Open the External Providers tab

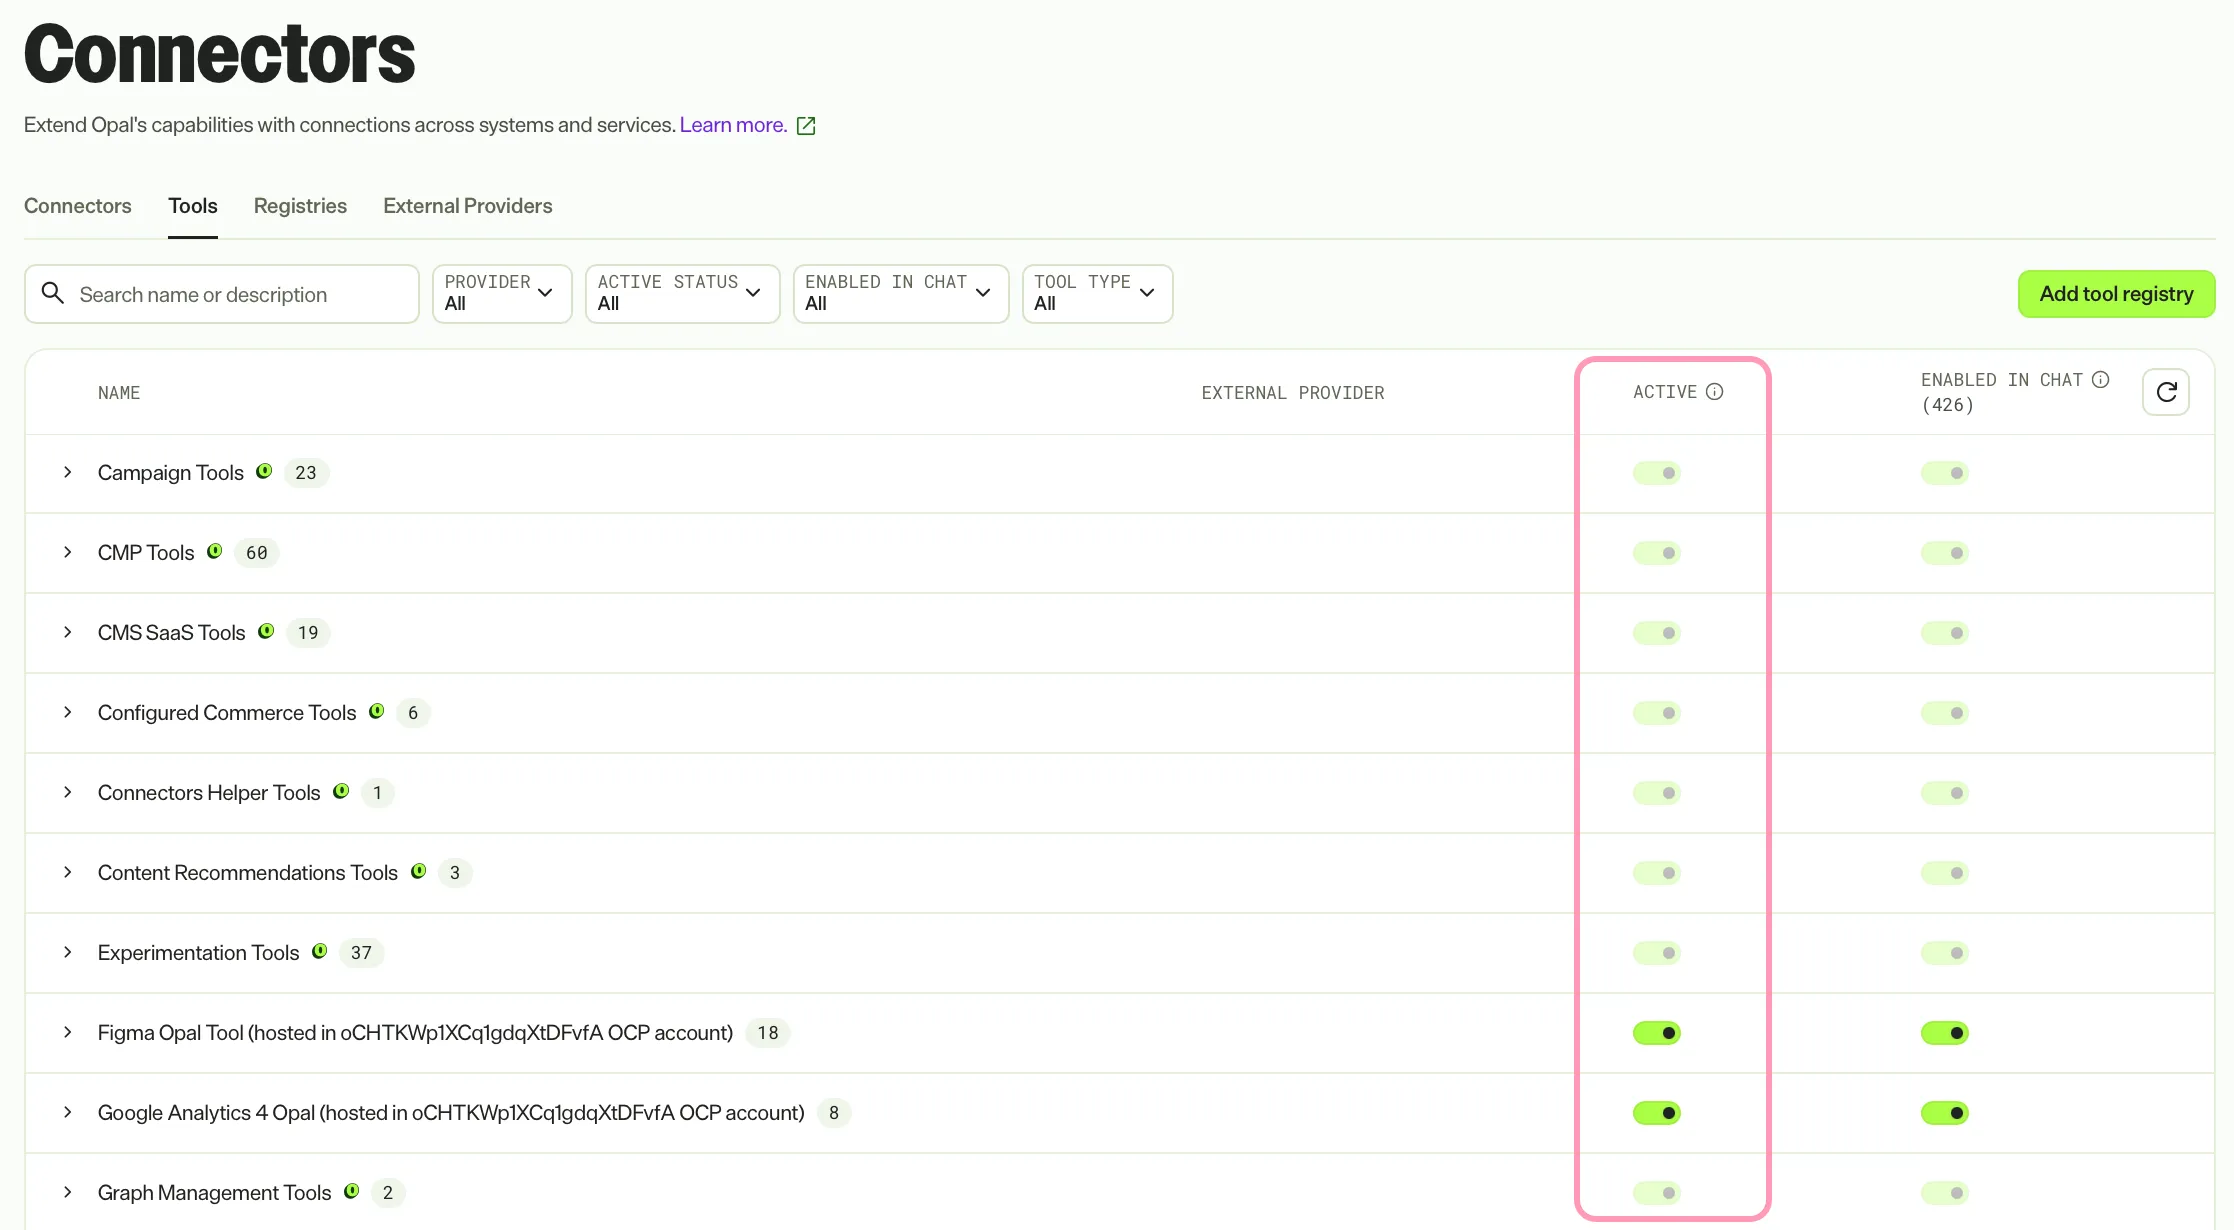coord(468,206)
